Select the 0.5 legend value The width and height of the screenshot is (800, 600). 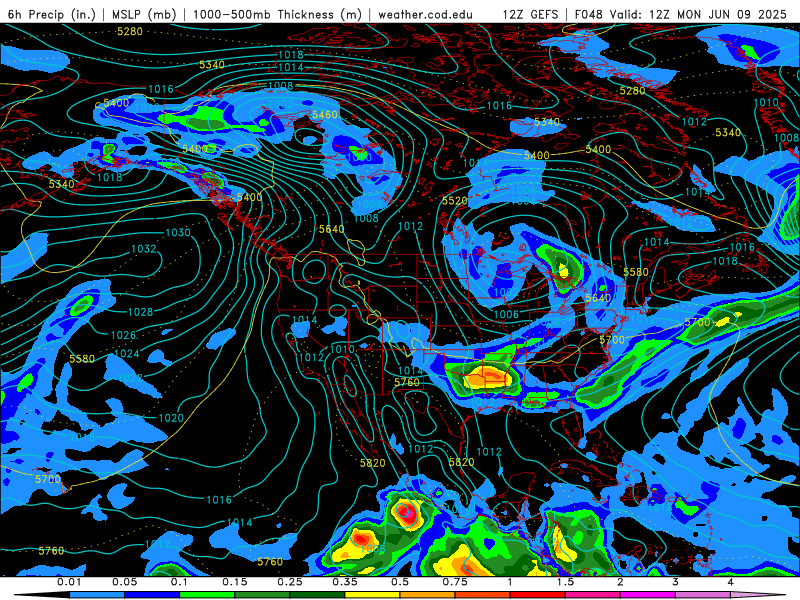(400, 582)
